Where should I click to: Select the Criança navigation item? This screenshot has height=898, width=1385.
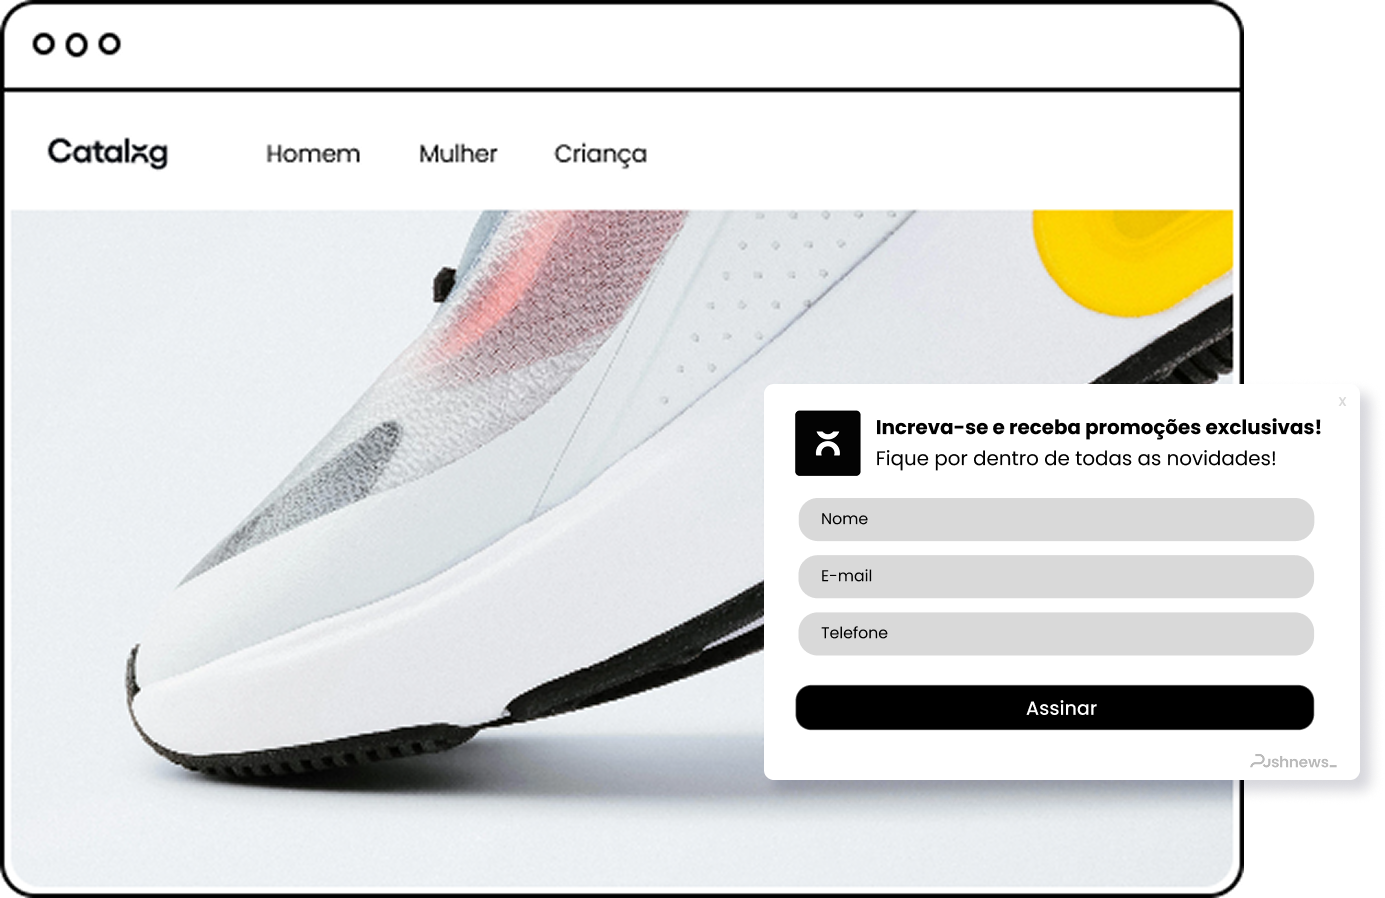click(600, 155)
